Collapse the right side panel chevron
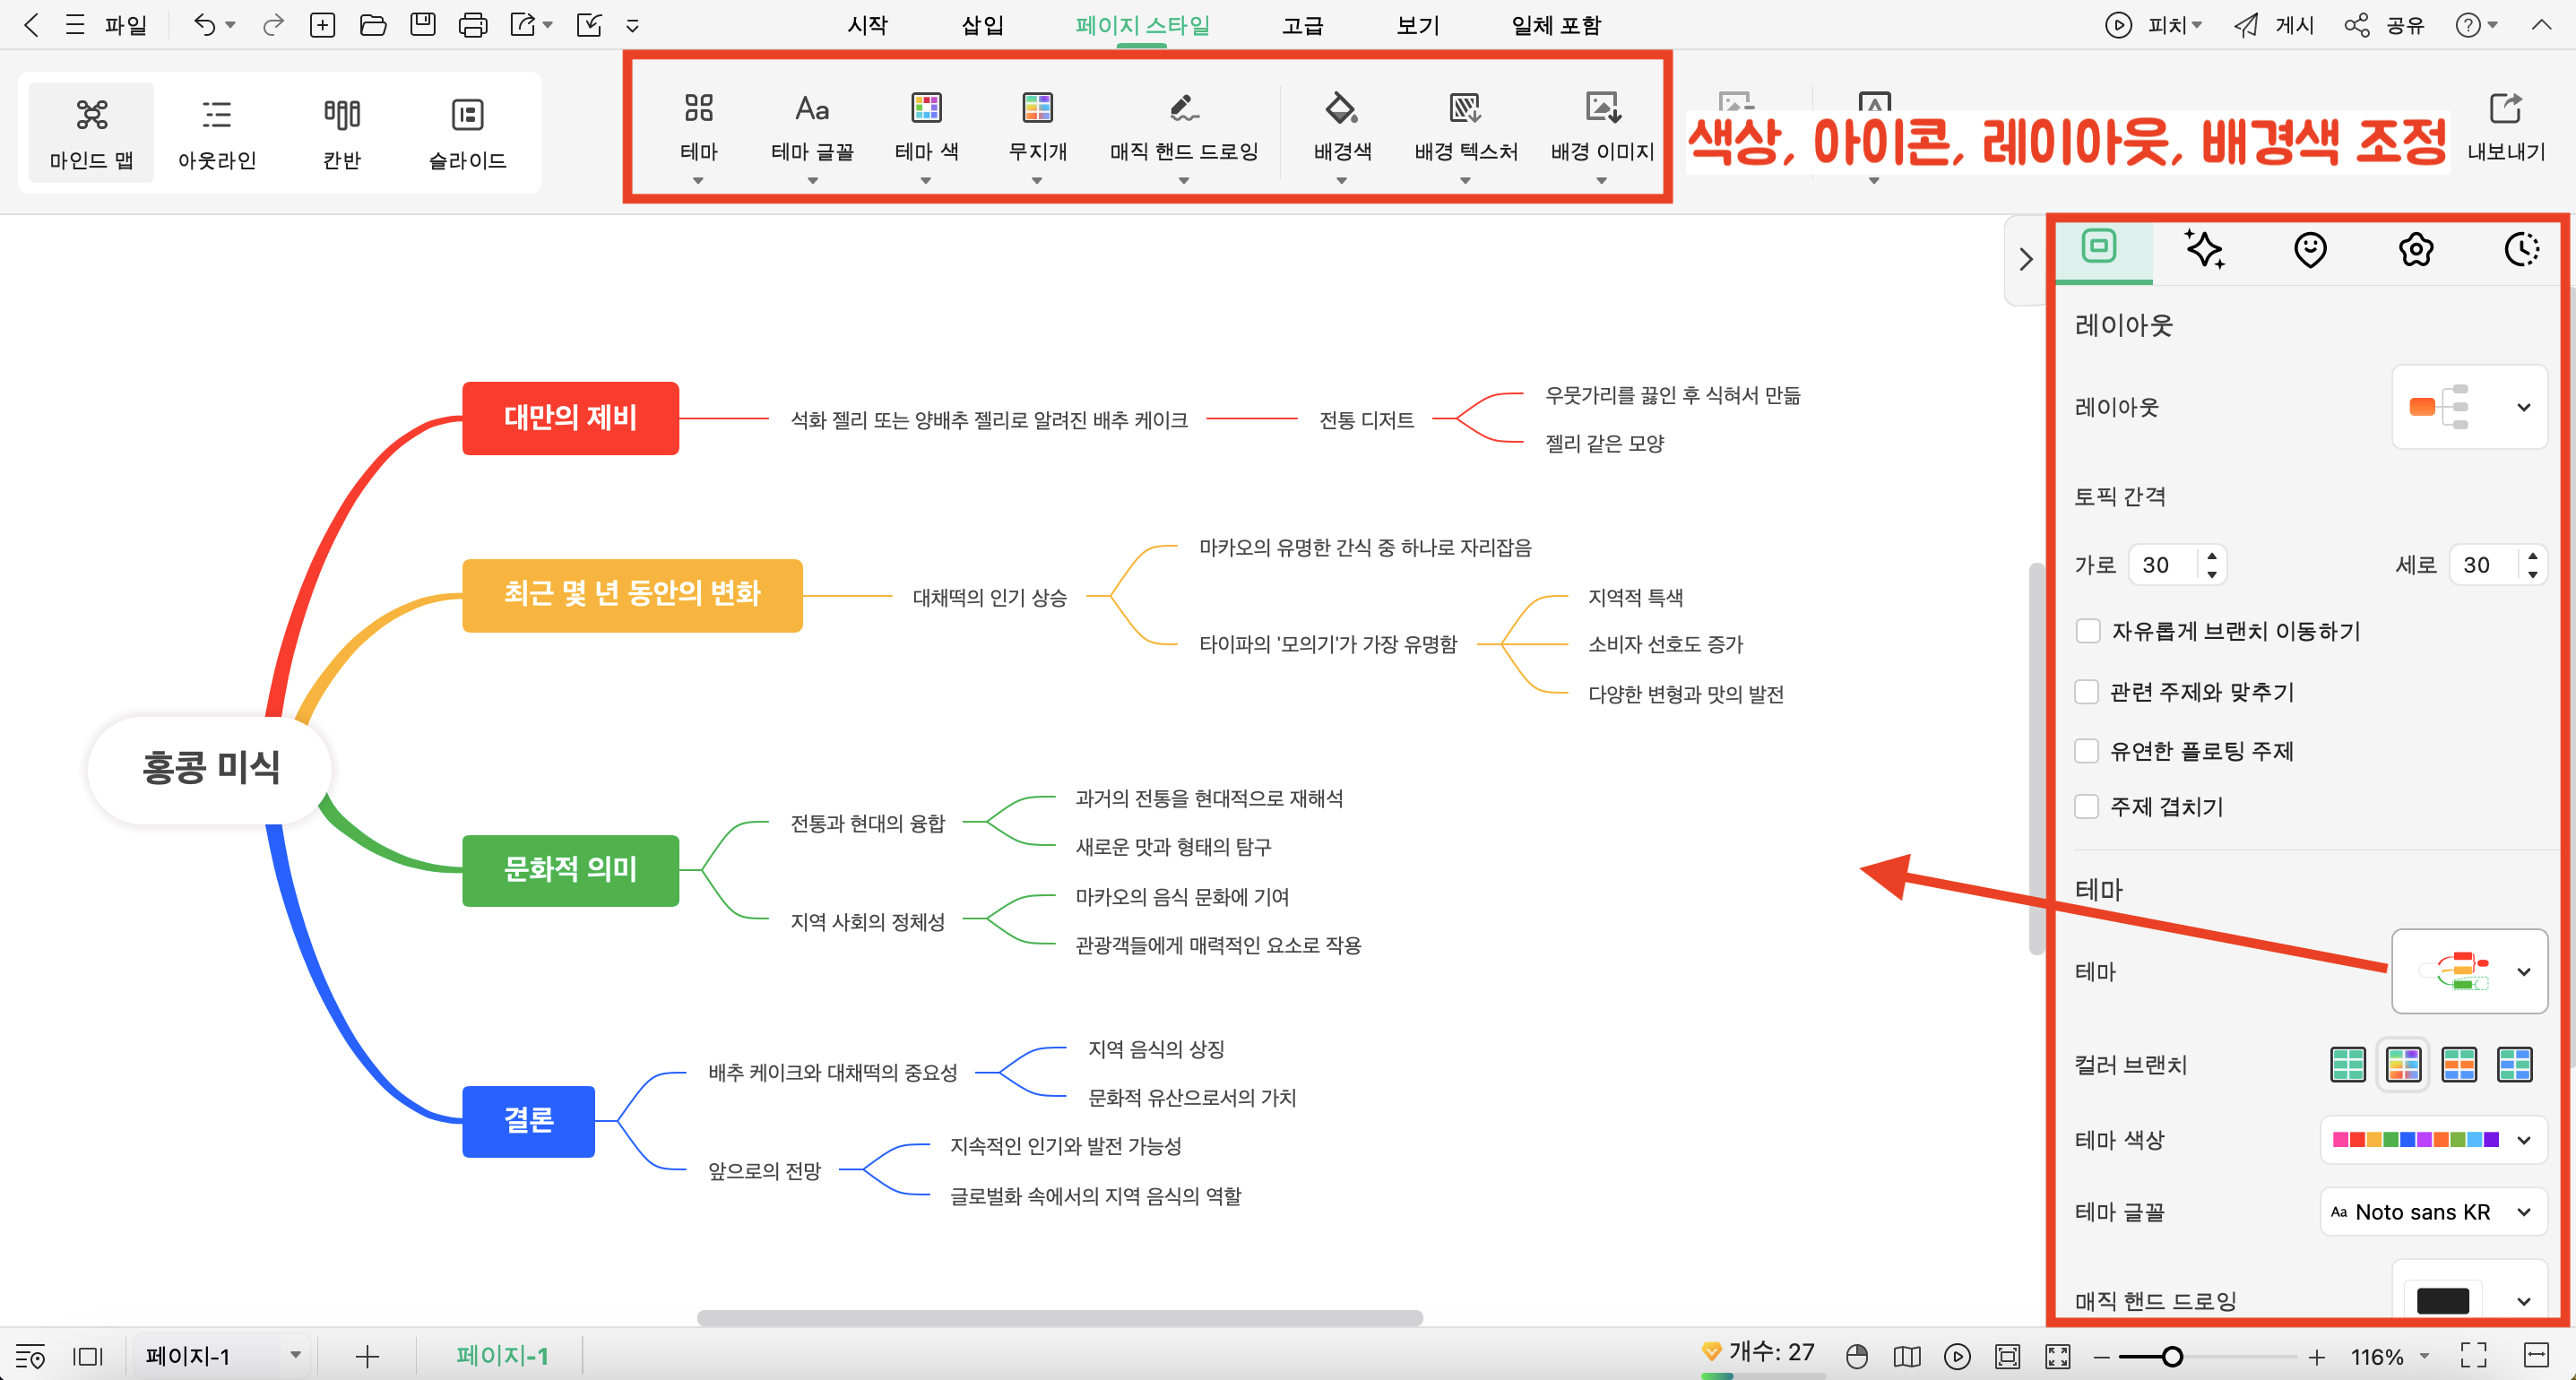Image resolution: width=2576 pixels, height=1380 pixels. [x=2025, y=259]
